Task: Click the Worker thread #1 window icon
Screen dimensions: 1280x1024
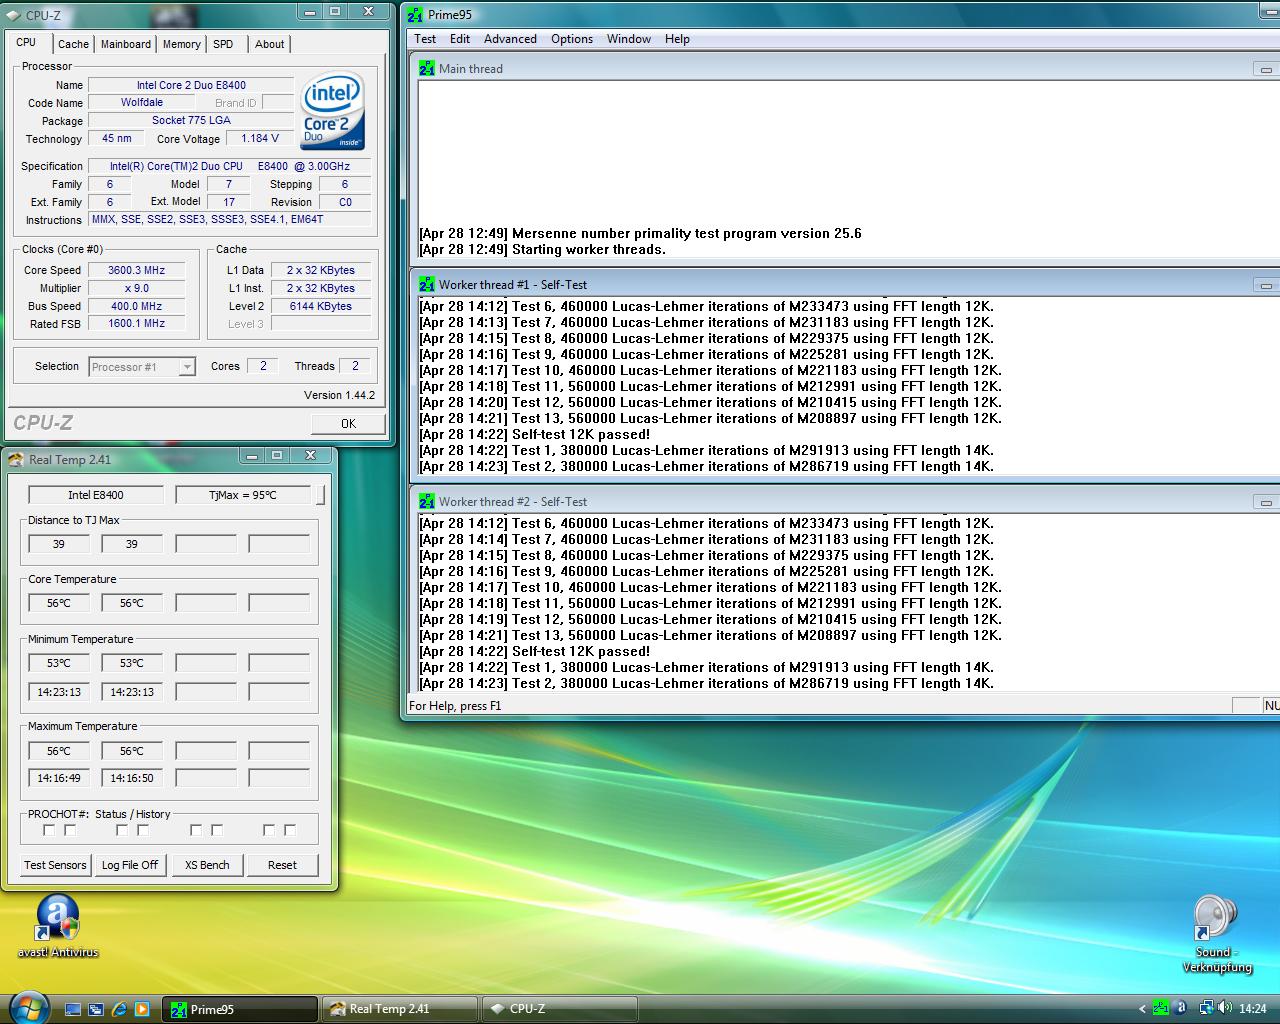Action: (x=427, y=284)
